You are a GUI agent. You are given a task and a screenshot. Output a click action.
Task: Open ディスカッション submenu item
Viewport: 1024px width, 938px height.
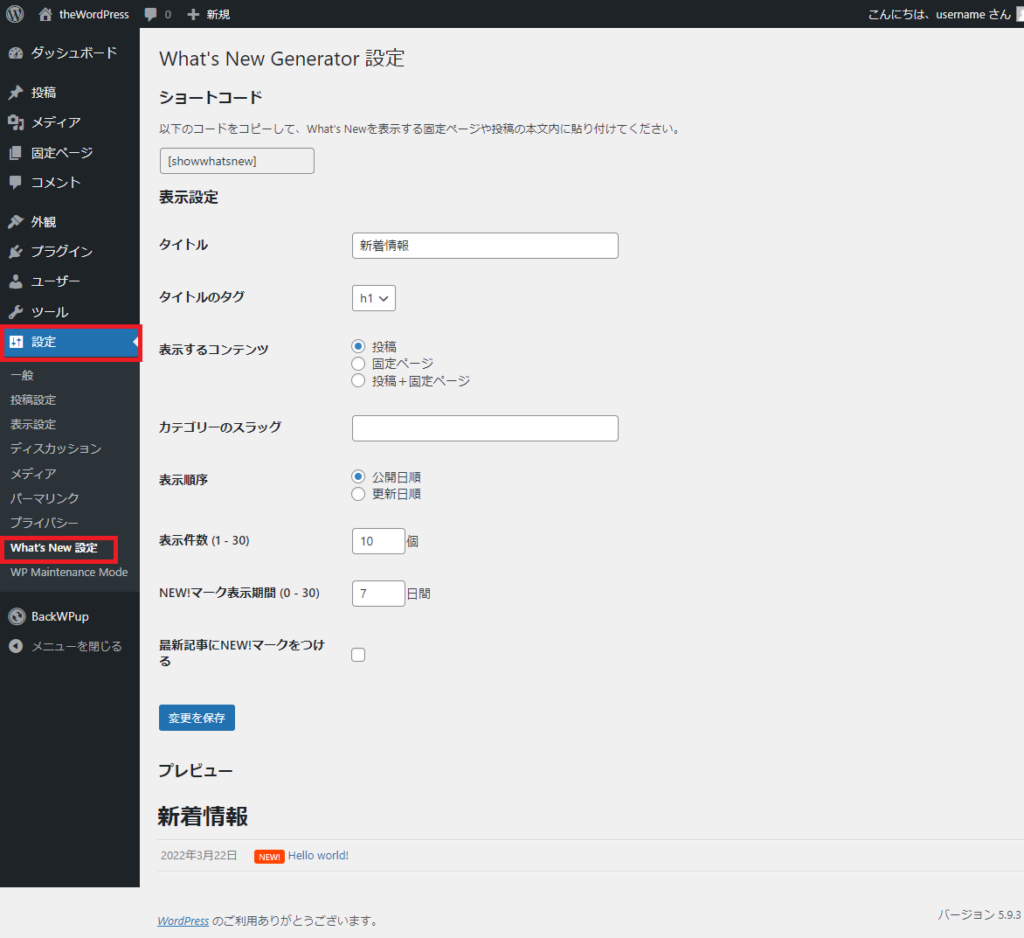click(x=56, y=449)
